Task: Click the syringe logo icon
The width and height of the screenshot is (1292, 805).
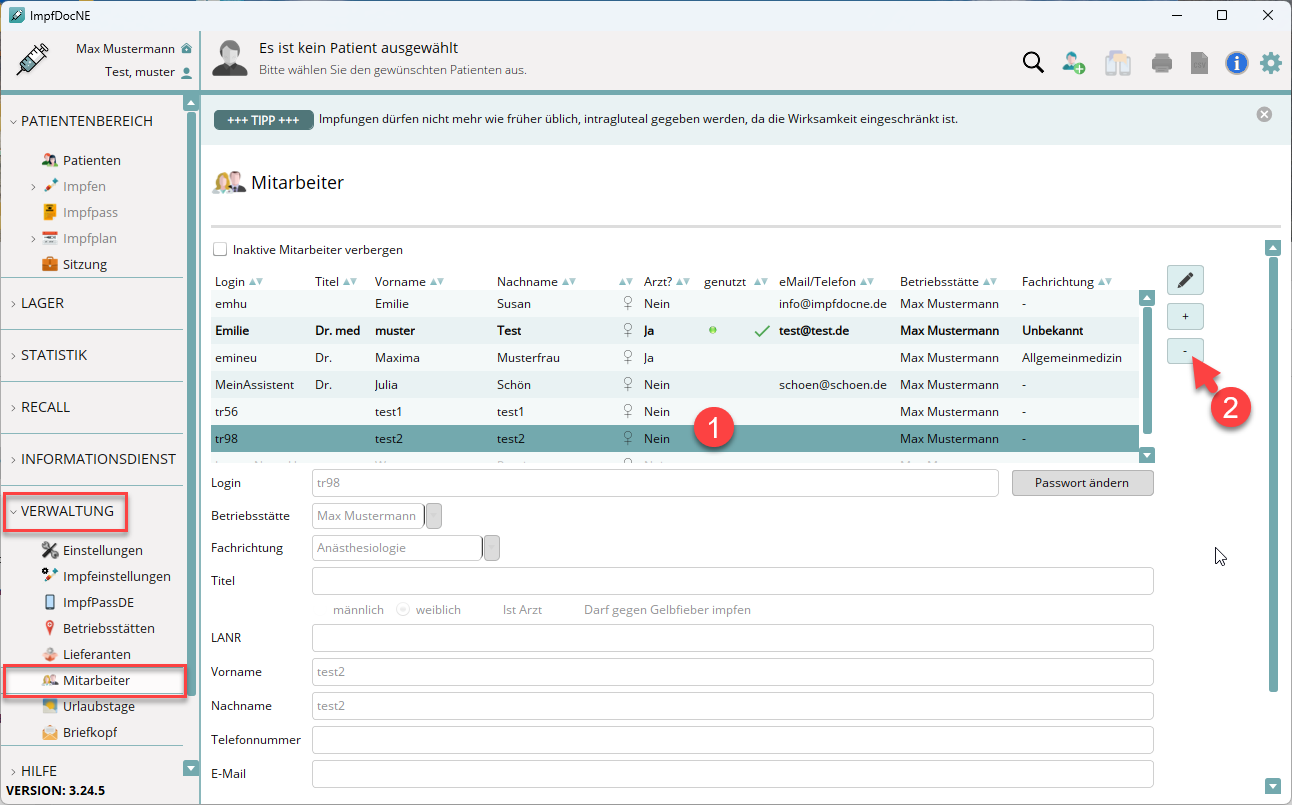Action: [33, 60]
